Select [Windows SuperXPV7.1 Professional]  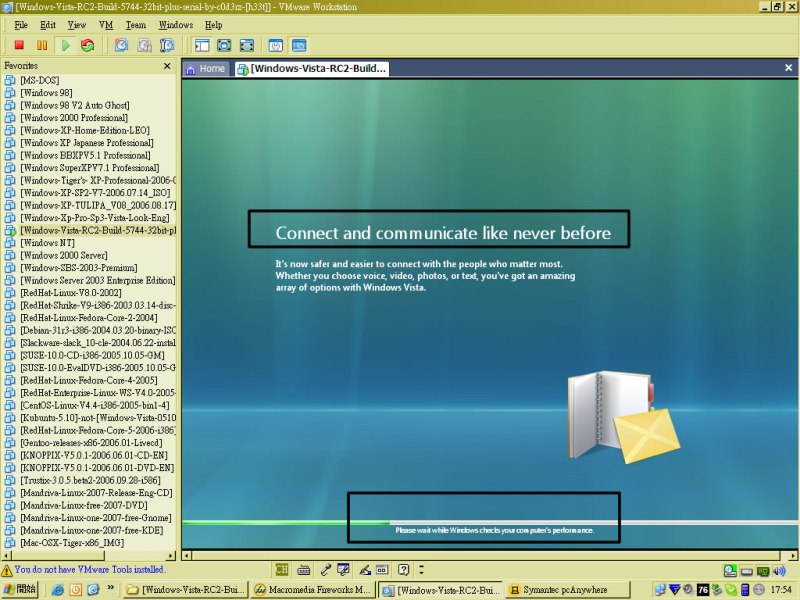point(90,168)
